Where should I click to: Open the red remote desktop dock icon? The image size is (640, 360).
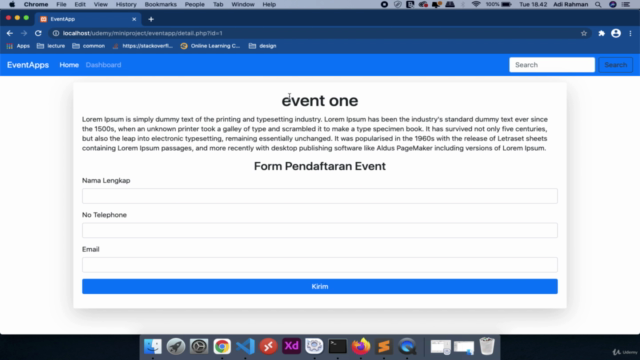tap(269, 347)
